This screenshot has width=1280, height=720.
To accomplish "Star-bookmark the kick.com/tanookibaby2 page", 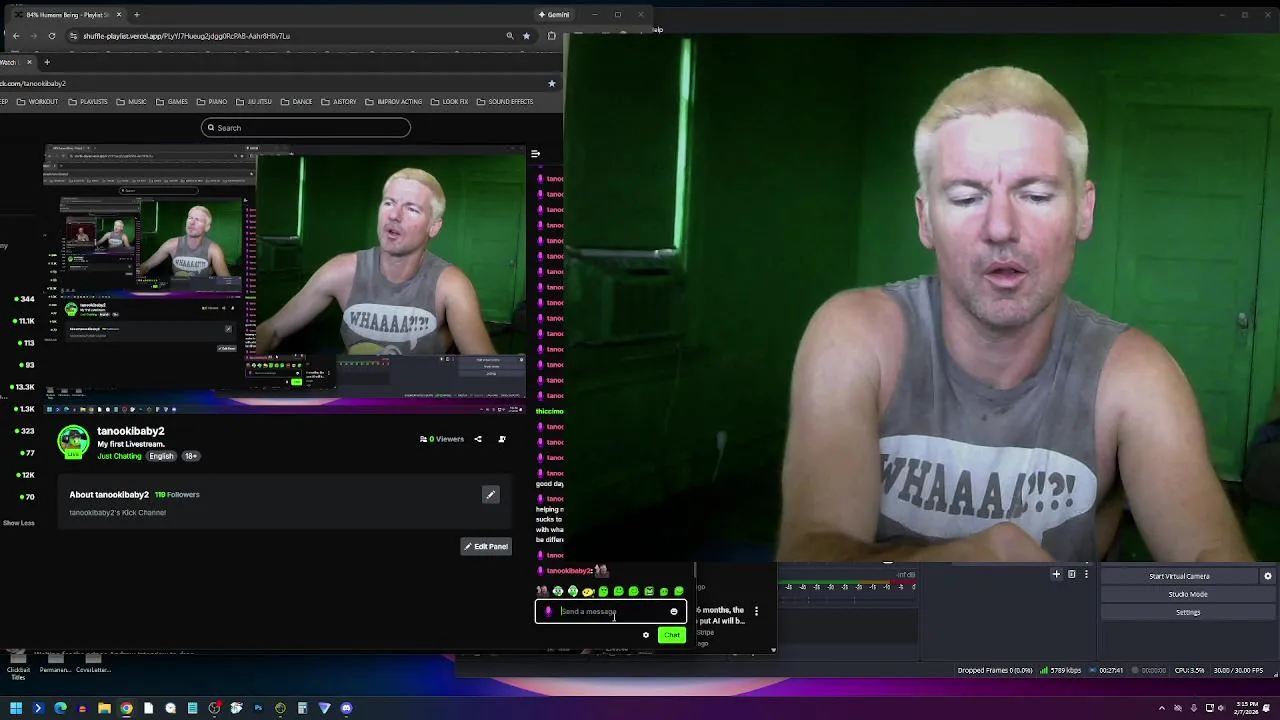I will coord(551,83).
